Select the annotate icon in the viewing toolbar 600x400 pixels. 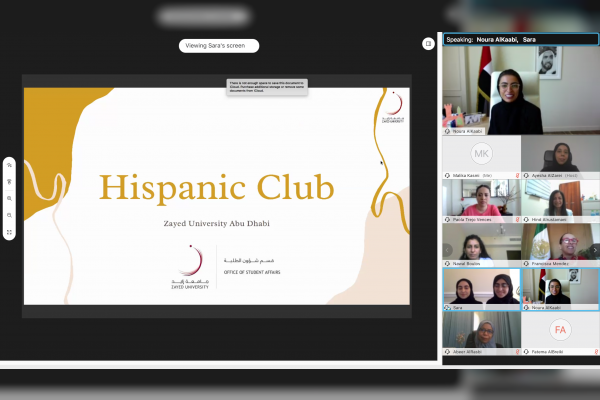pyautogui.click(x=9, y=165)
